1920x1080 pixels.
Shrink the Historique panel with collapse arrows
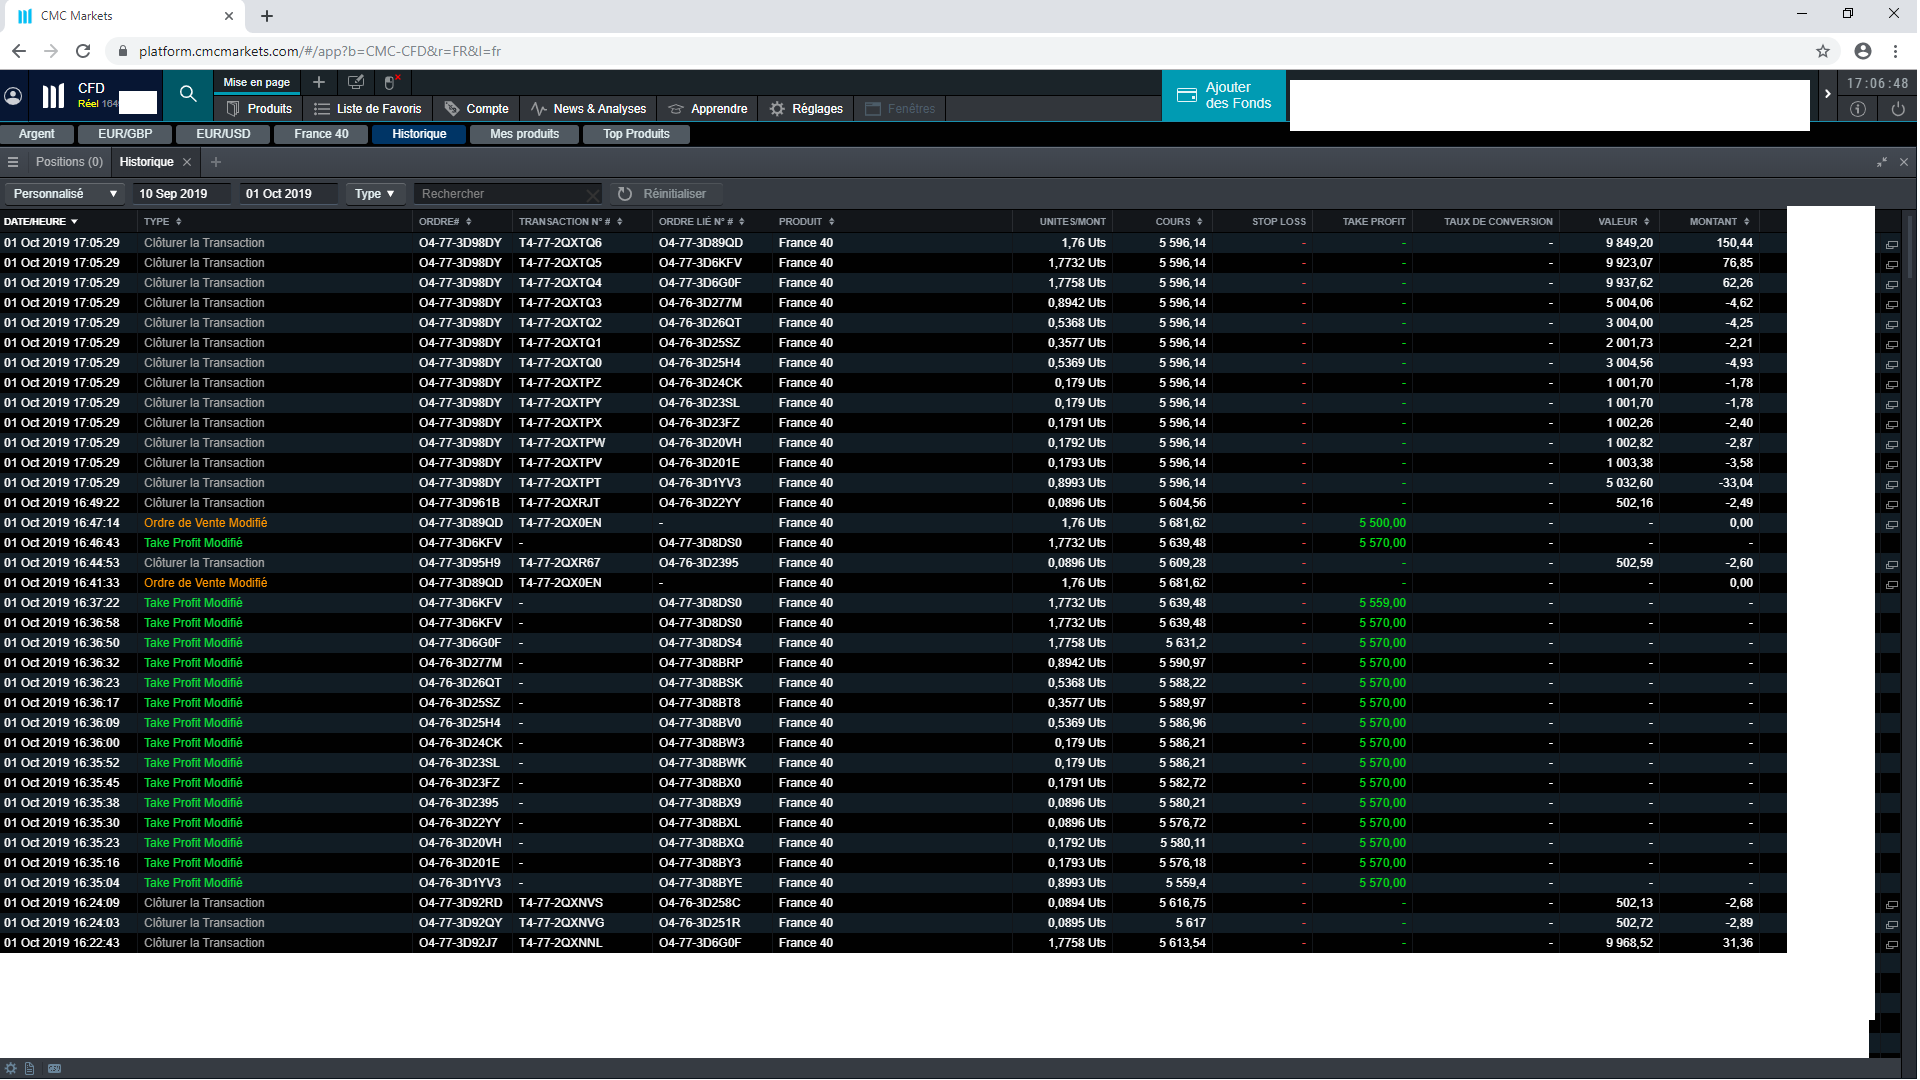tap(1881, 162)
